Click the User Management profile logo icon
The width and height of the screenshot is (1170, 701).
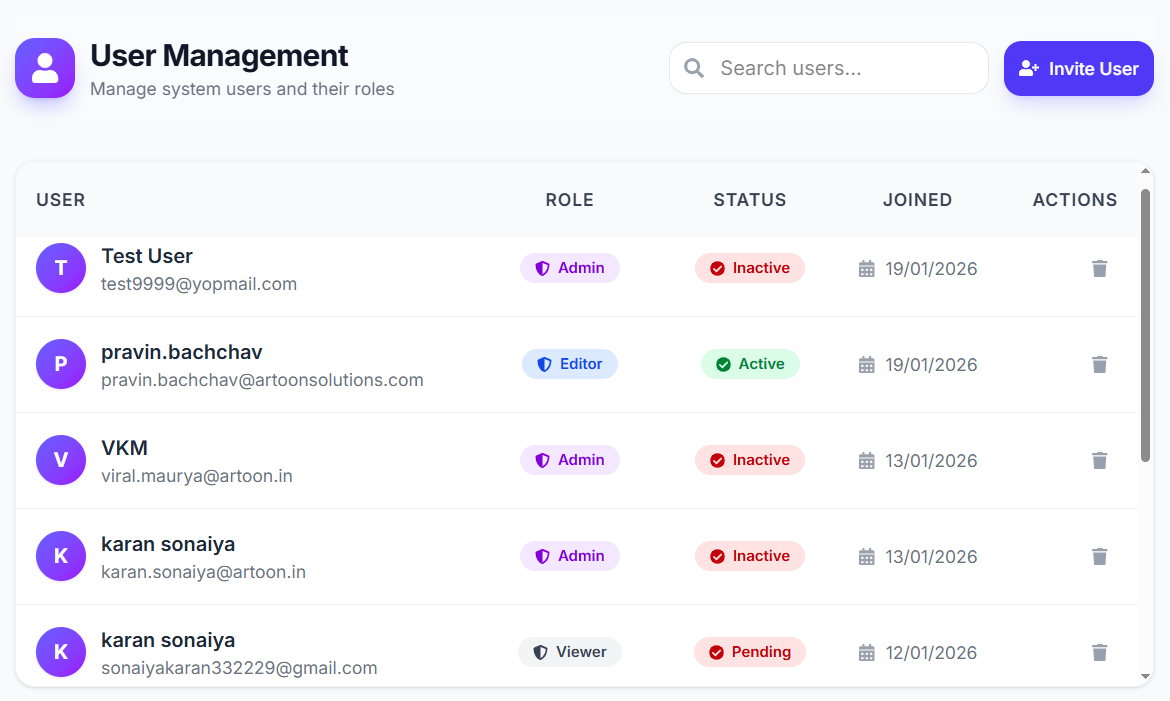coord(45,68)
